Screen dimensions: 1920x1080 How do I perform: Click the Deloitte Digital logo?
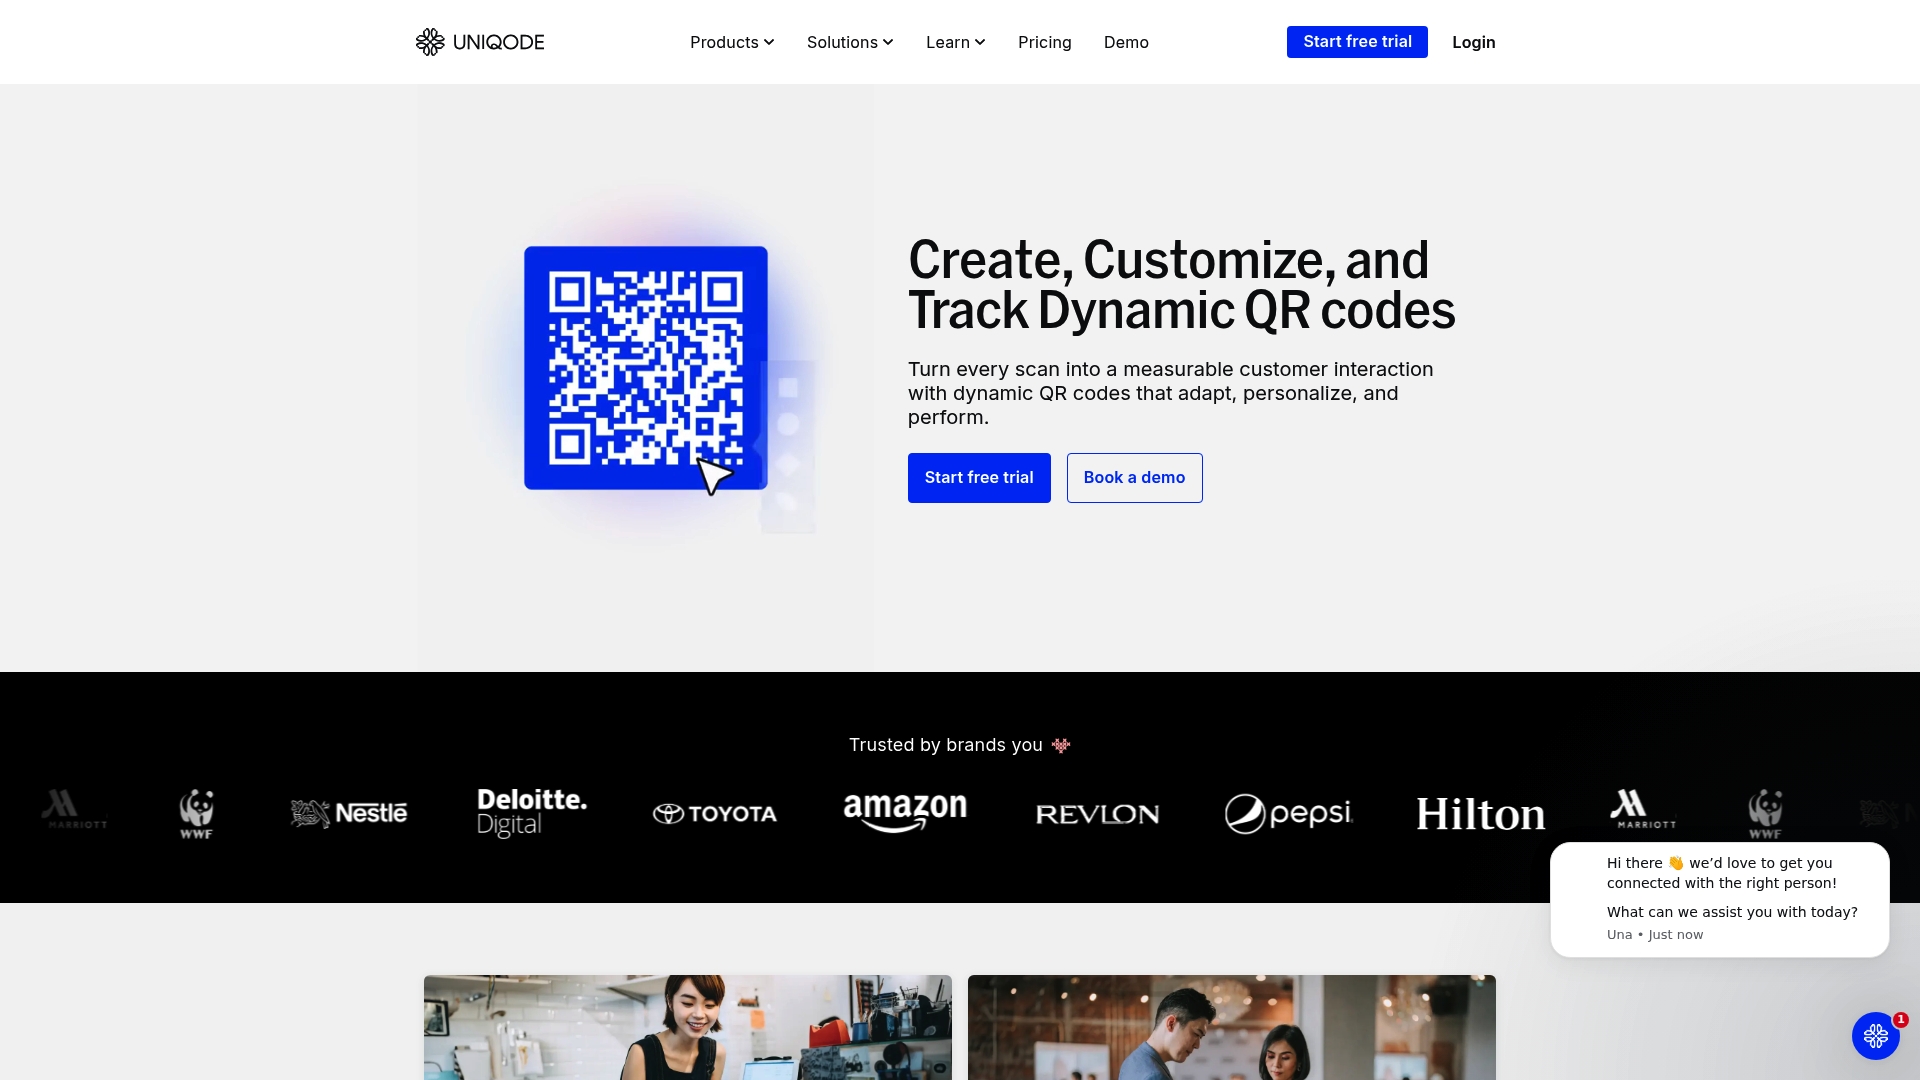point(532,812)
